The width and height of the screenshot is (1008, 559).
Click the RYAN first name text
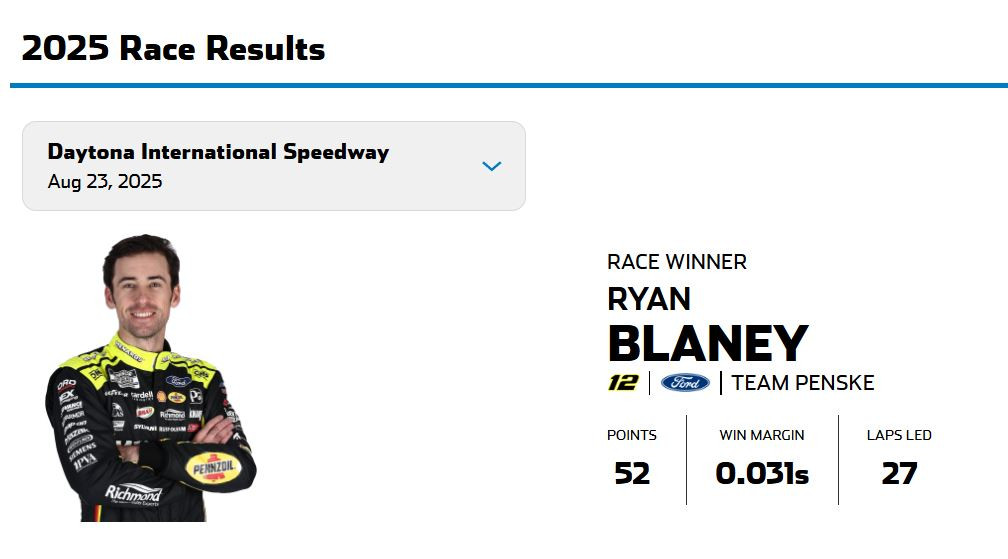click(649, 299)
